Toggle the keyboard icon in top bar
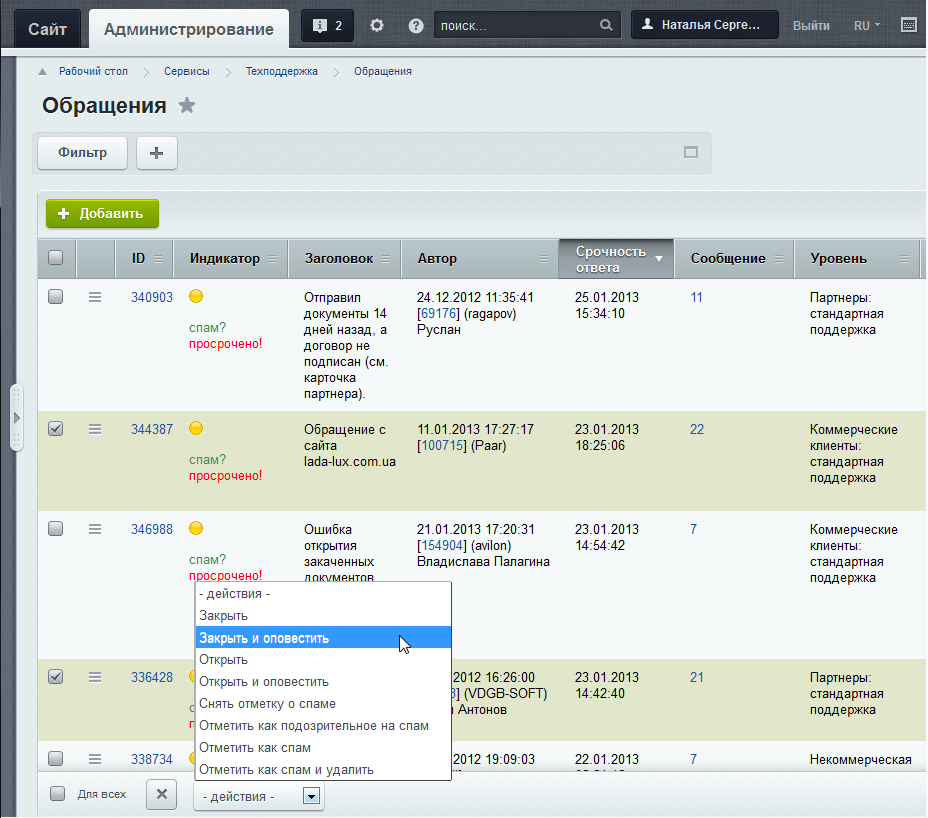Image resolution: width=928 pixels, height=818 pixels. click(909, 25)
